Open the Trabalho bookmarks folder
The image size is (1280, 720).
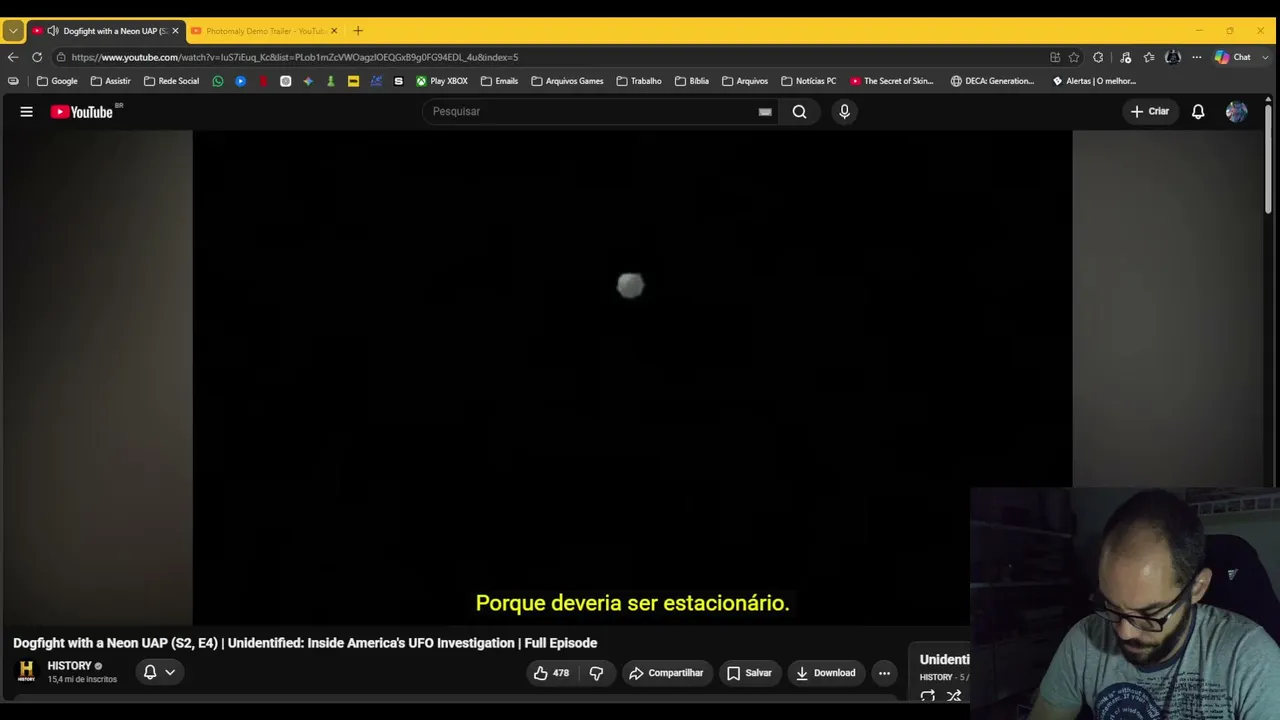coord(639,81)
